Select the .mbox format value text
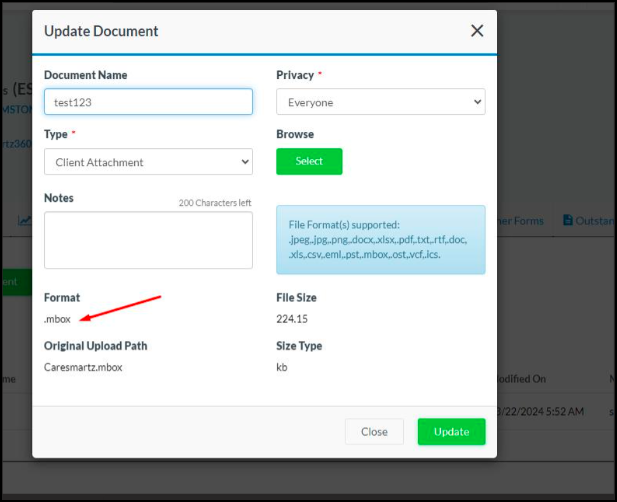 click(x=58, y=319)
